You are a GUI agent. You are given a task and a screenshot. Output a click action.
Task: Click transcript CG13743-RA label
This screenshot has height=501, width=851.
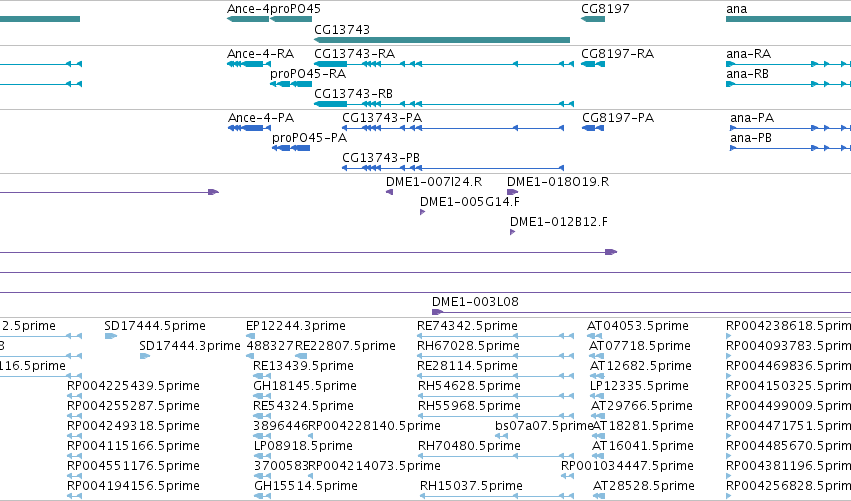tap(354, 54)
